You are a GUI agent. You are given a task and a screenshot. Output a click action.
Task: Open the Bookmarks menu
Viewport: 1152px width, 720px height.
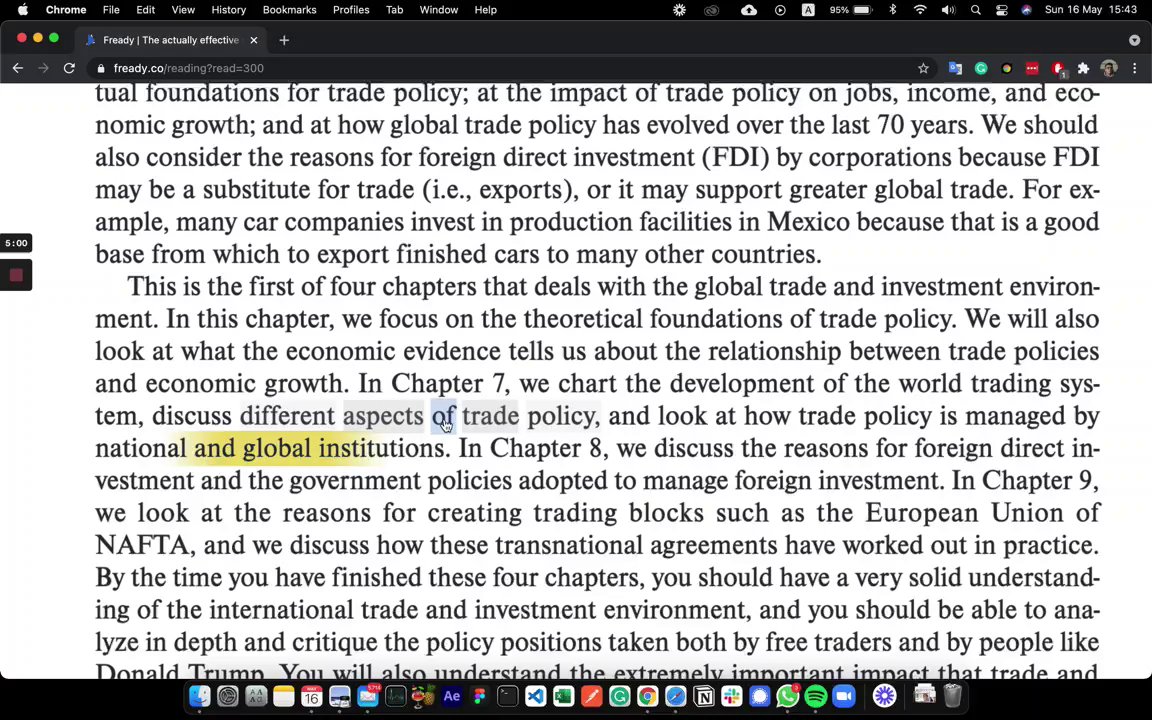click(289, 10)
